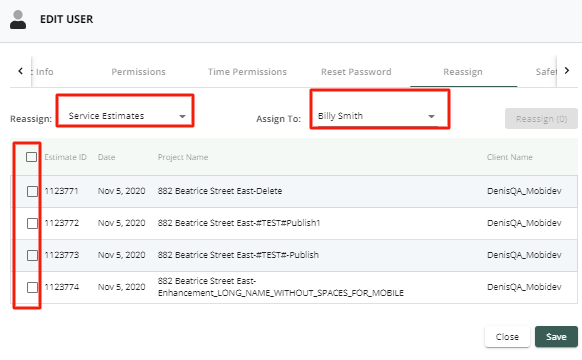Click the Close button
The image size is (582, 360).
507,337
